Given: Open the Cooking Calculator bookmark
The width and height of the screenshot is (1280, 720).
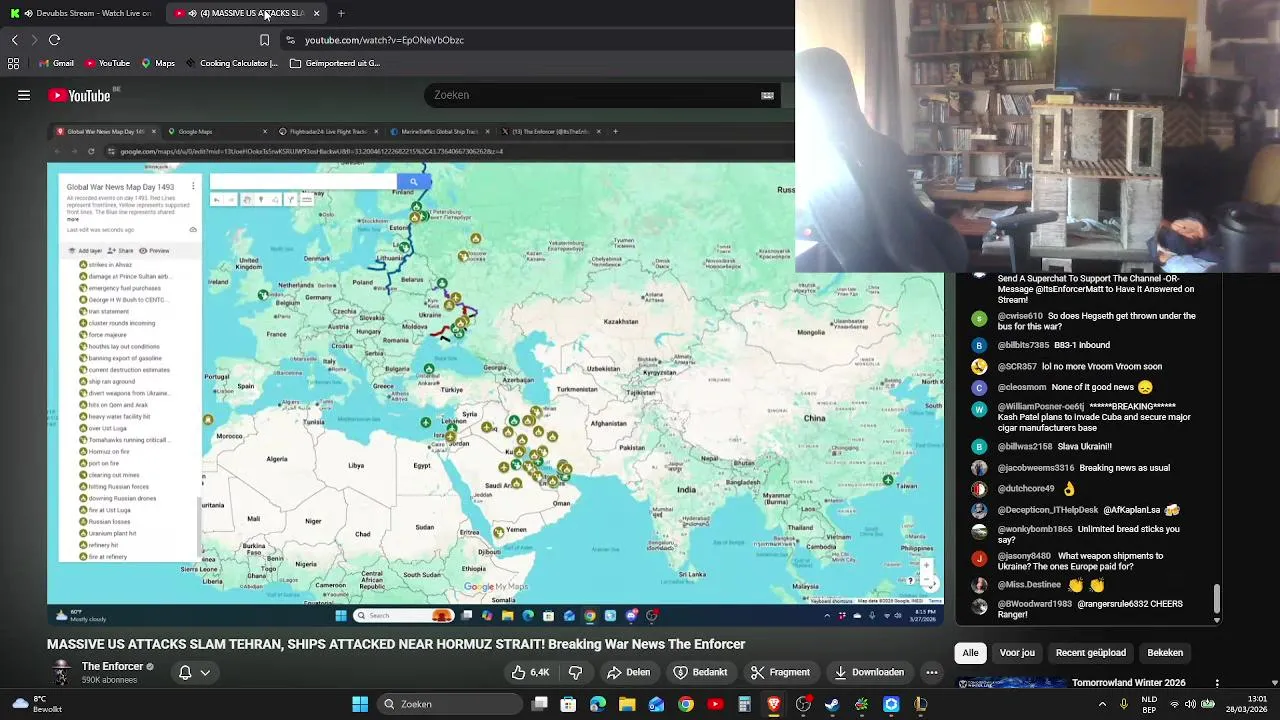Looking at the screenshot, I should (x=231, y=63).
